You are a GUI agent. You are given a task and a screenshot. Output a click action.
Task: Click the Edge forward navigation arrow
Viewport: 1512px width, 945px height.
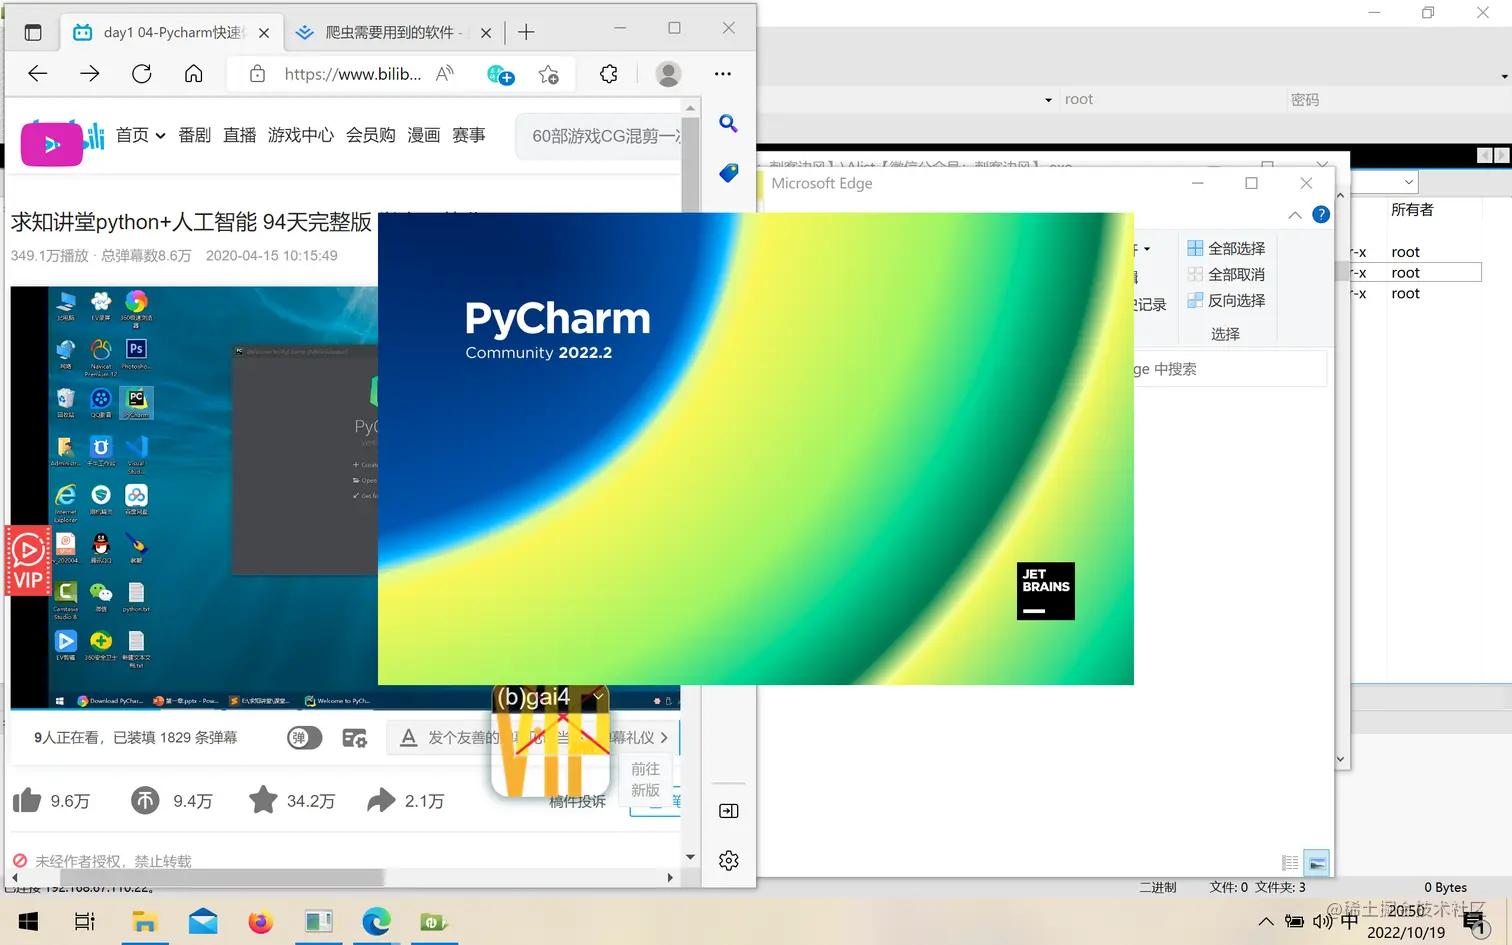[90, 73]
